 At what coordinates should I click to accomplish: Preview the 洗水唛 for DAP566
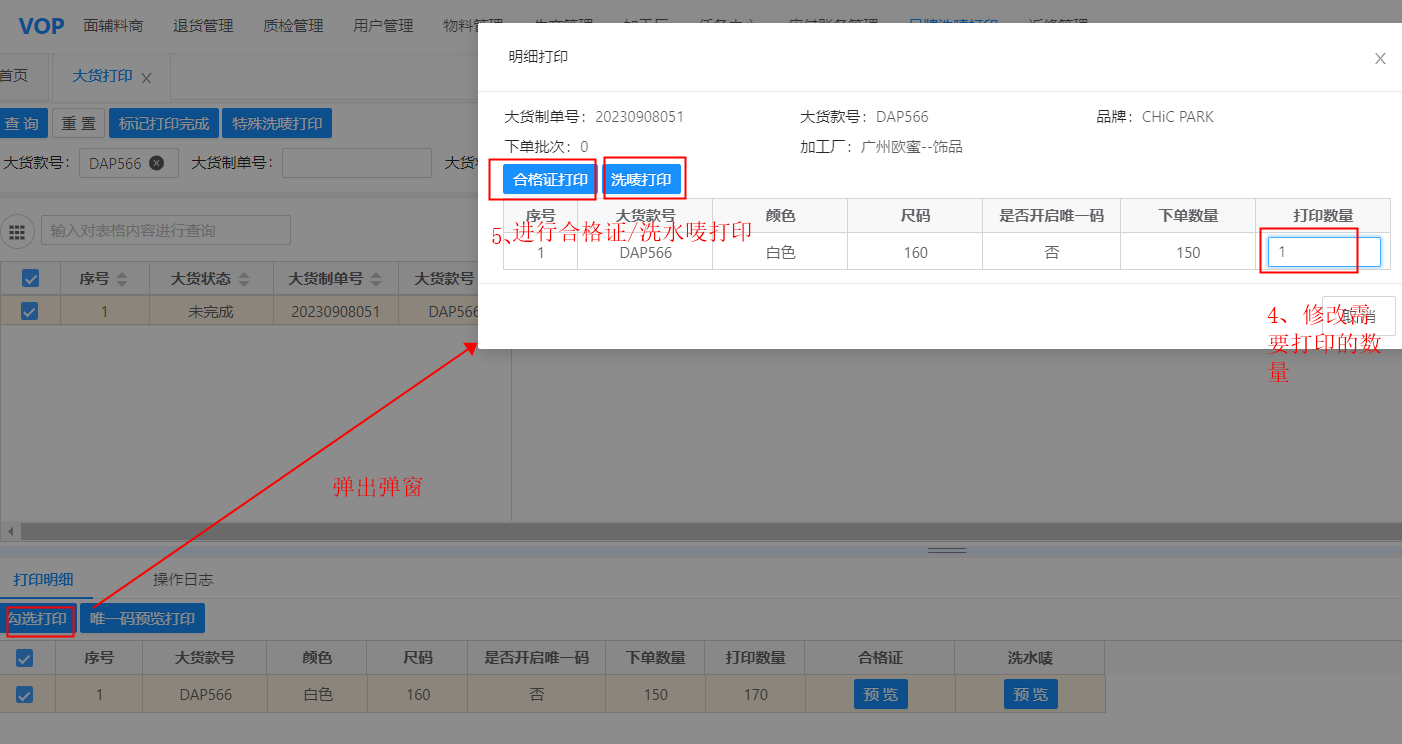1030,694
